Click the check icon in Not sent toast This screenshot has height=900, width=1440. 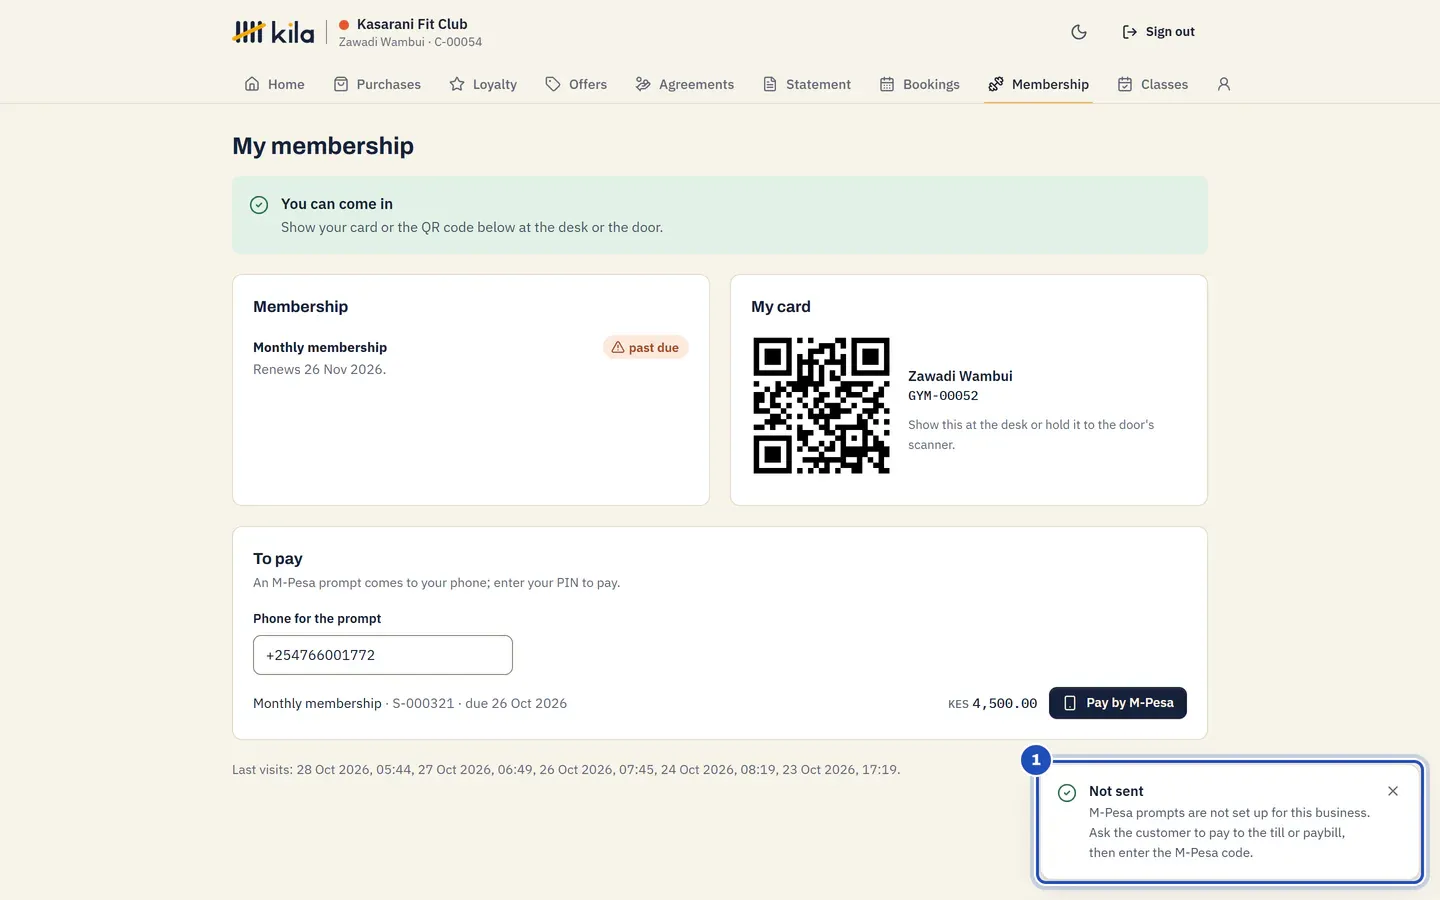point(1067,792)
